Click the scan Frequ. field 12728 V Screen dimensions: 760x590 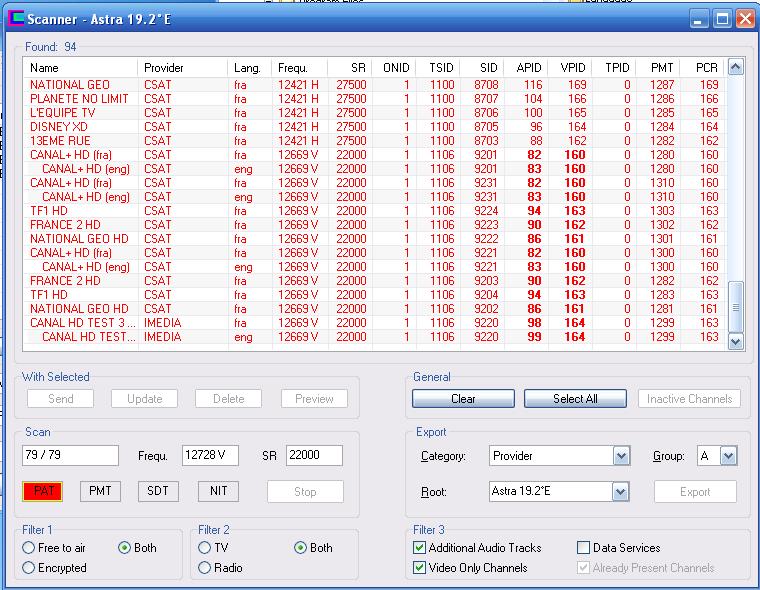pos(210,455)
